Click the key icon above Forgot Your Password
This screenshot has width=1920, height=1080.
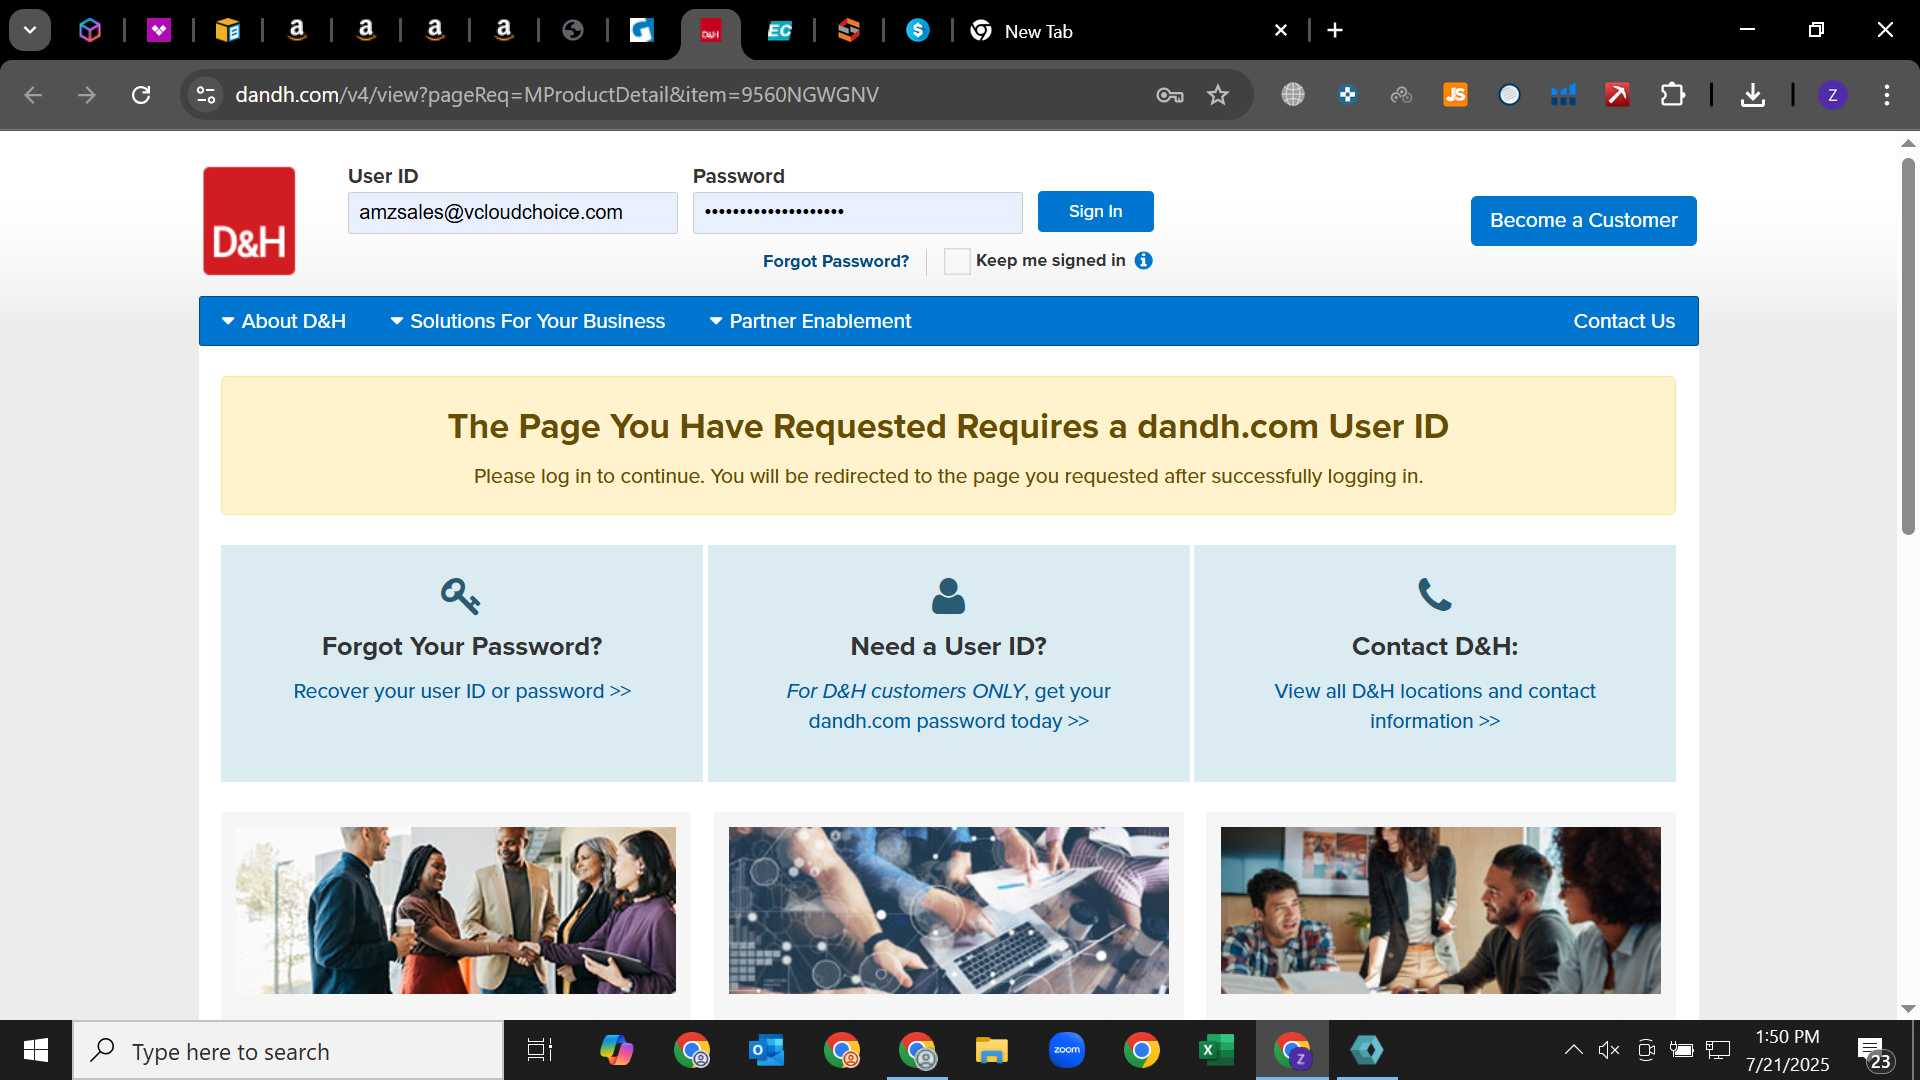click(461, 596)
